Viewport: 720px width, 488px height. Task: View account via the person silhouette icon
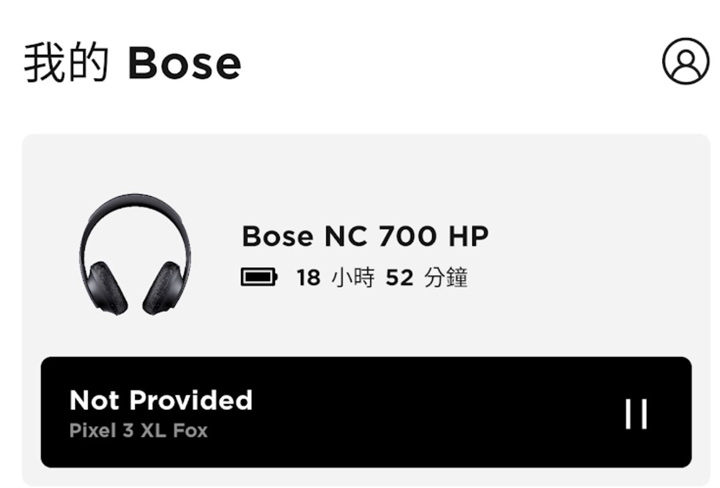686,61
